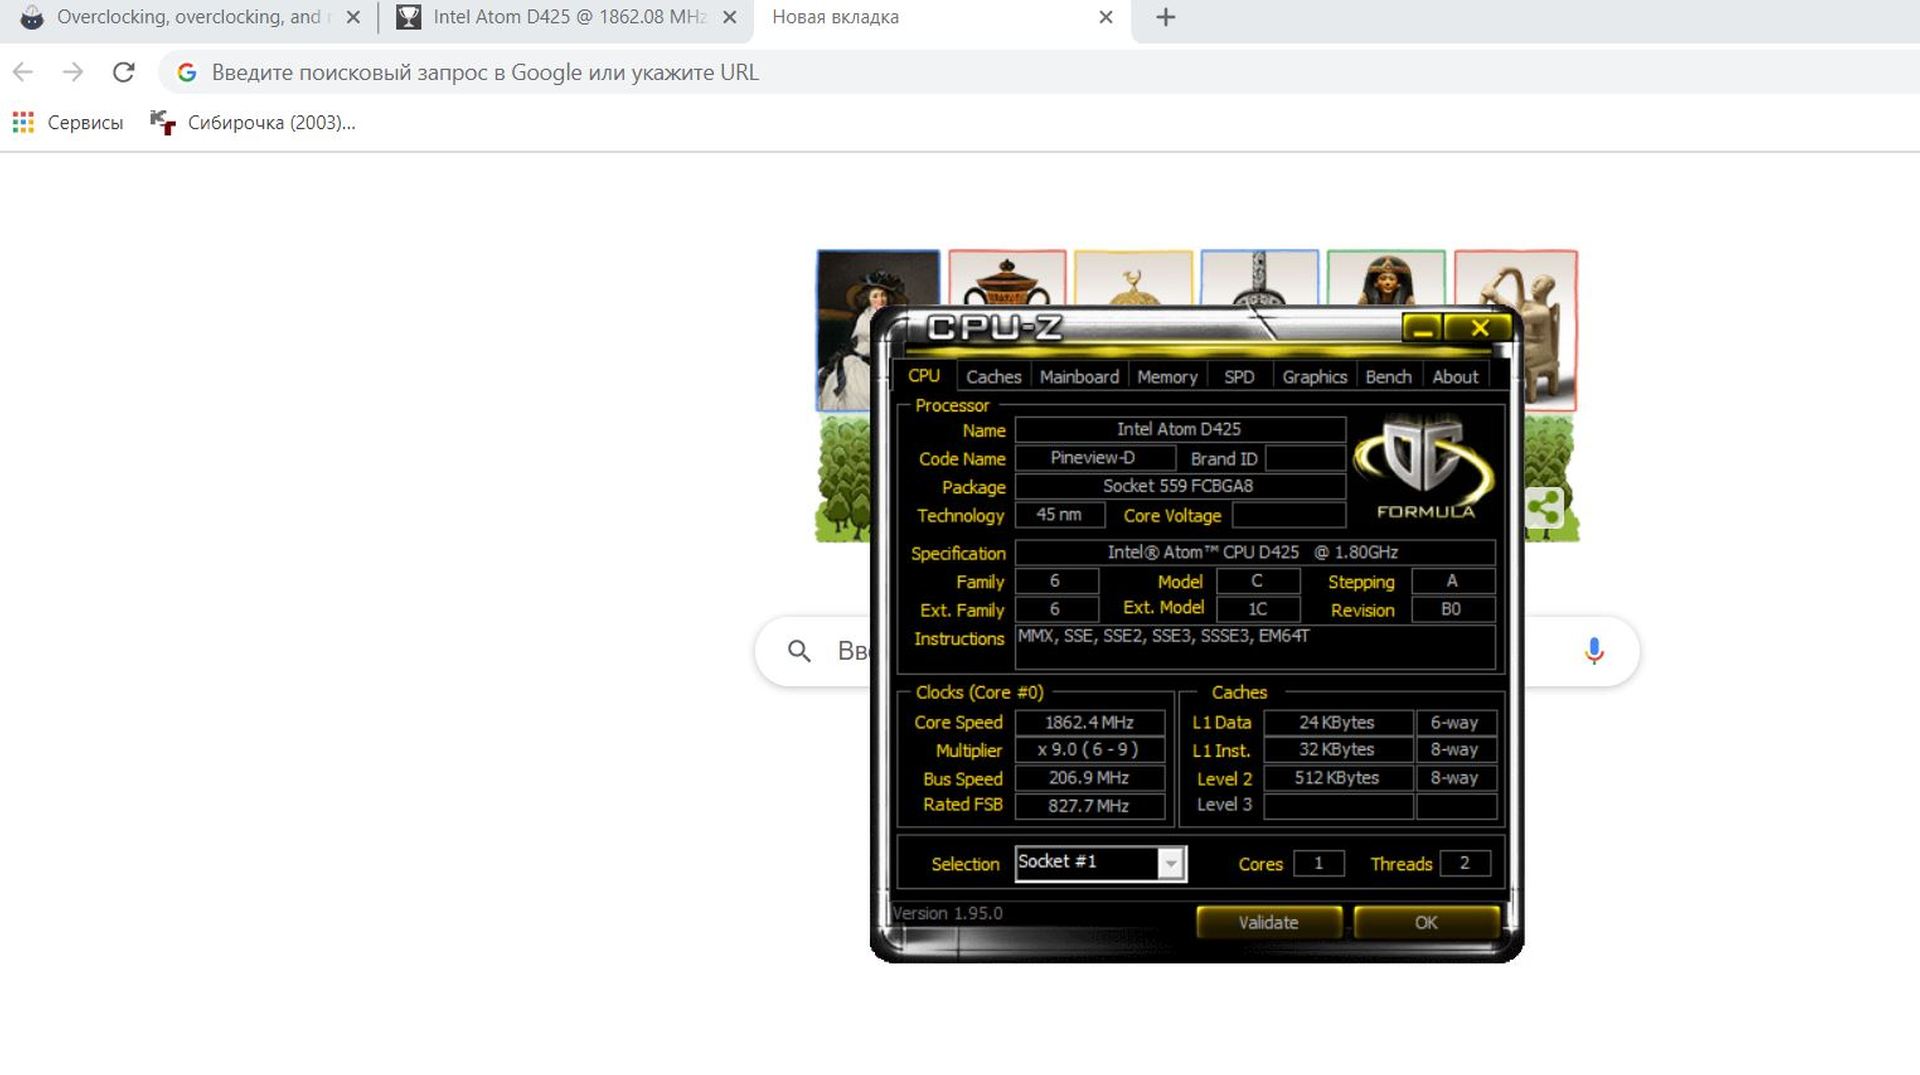
Task: Click the processor name Intel Atom D425
Action: point(1180,429)
